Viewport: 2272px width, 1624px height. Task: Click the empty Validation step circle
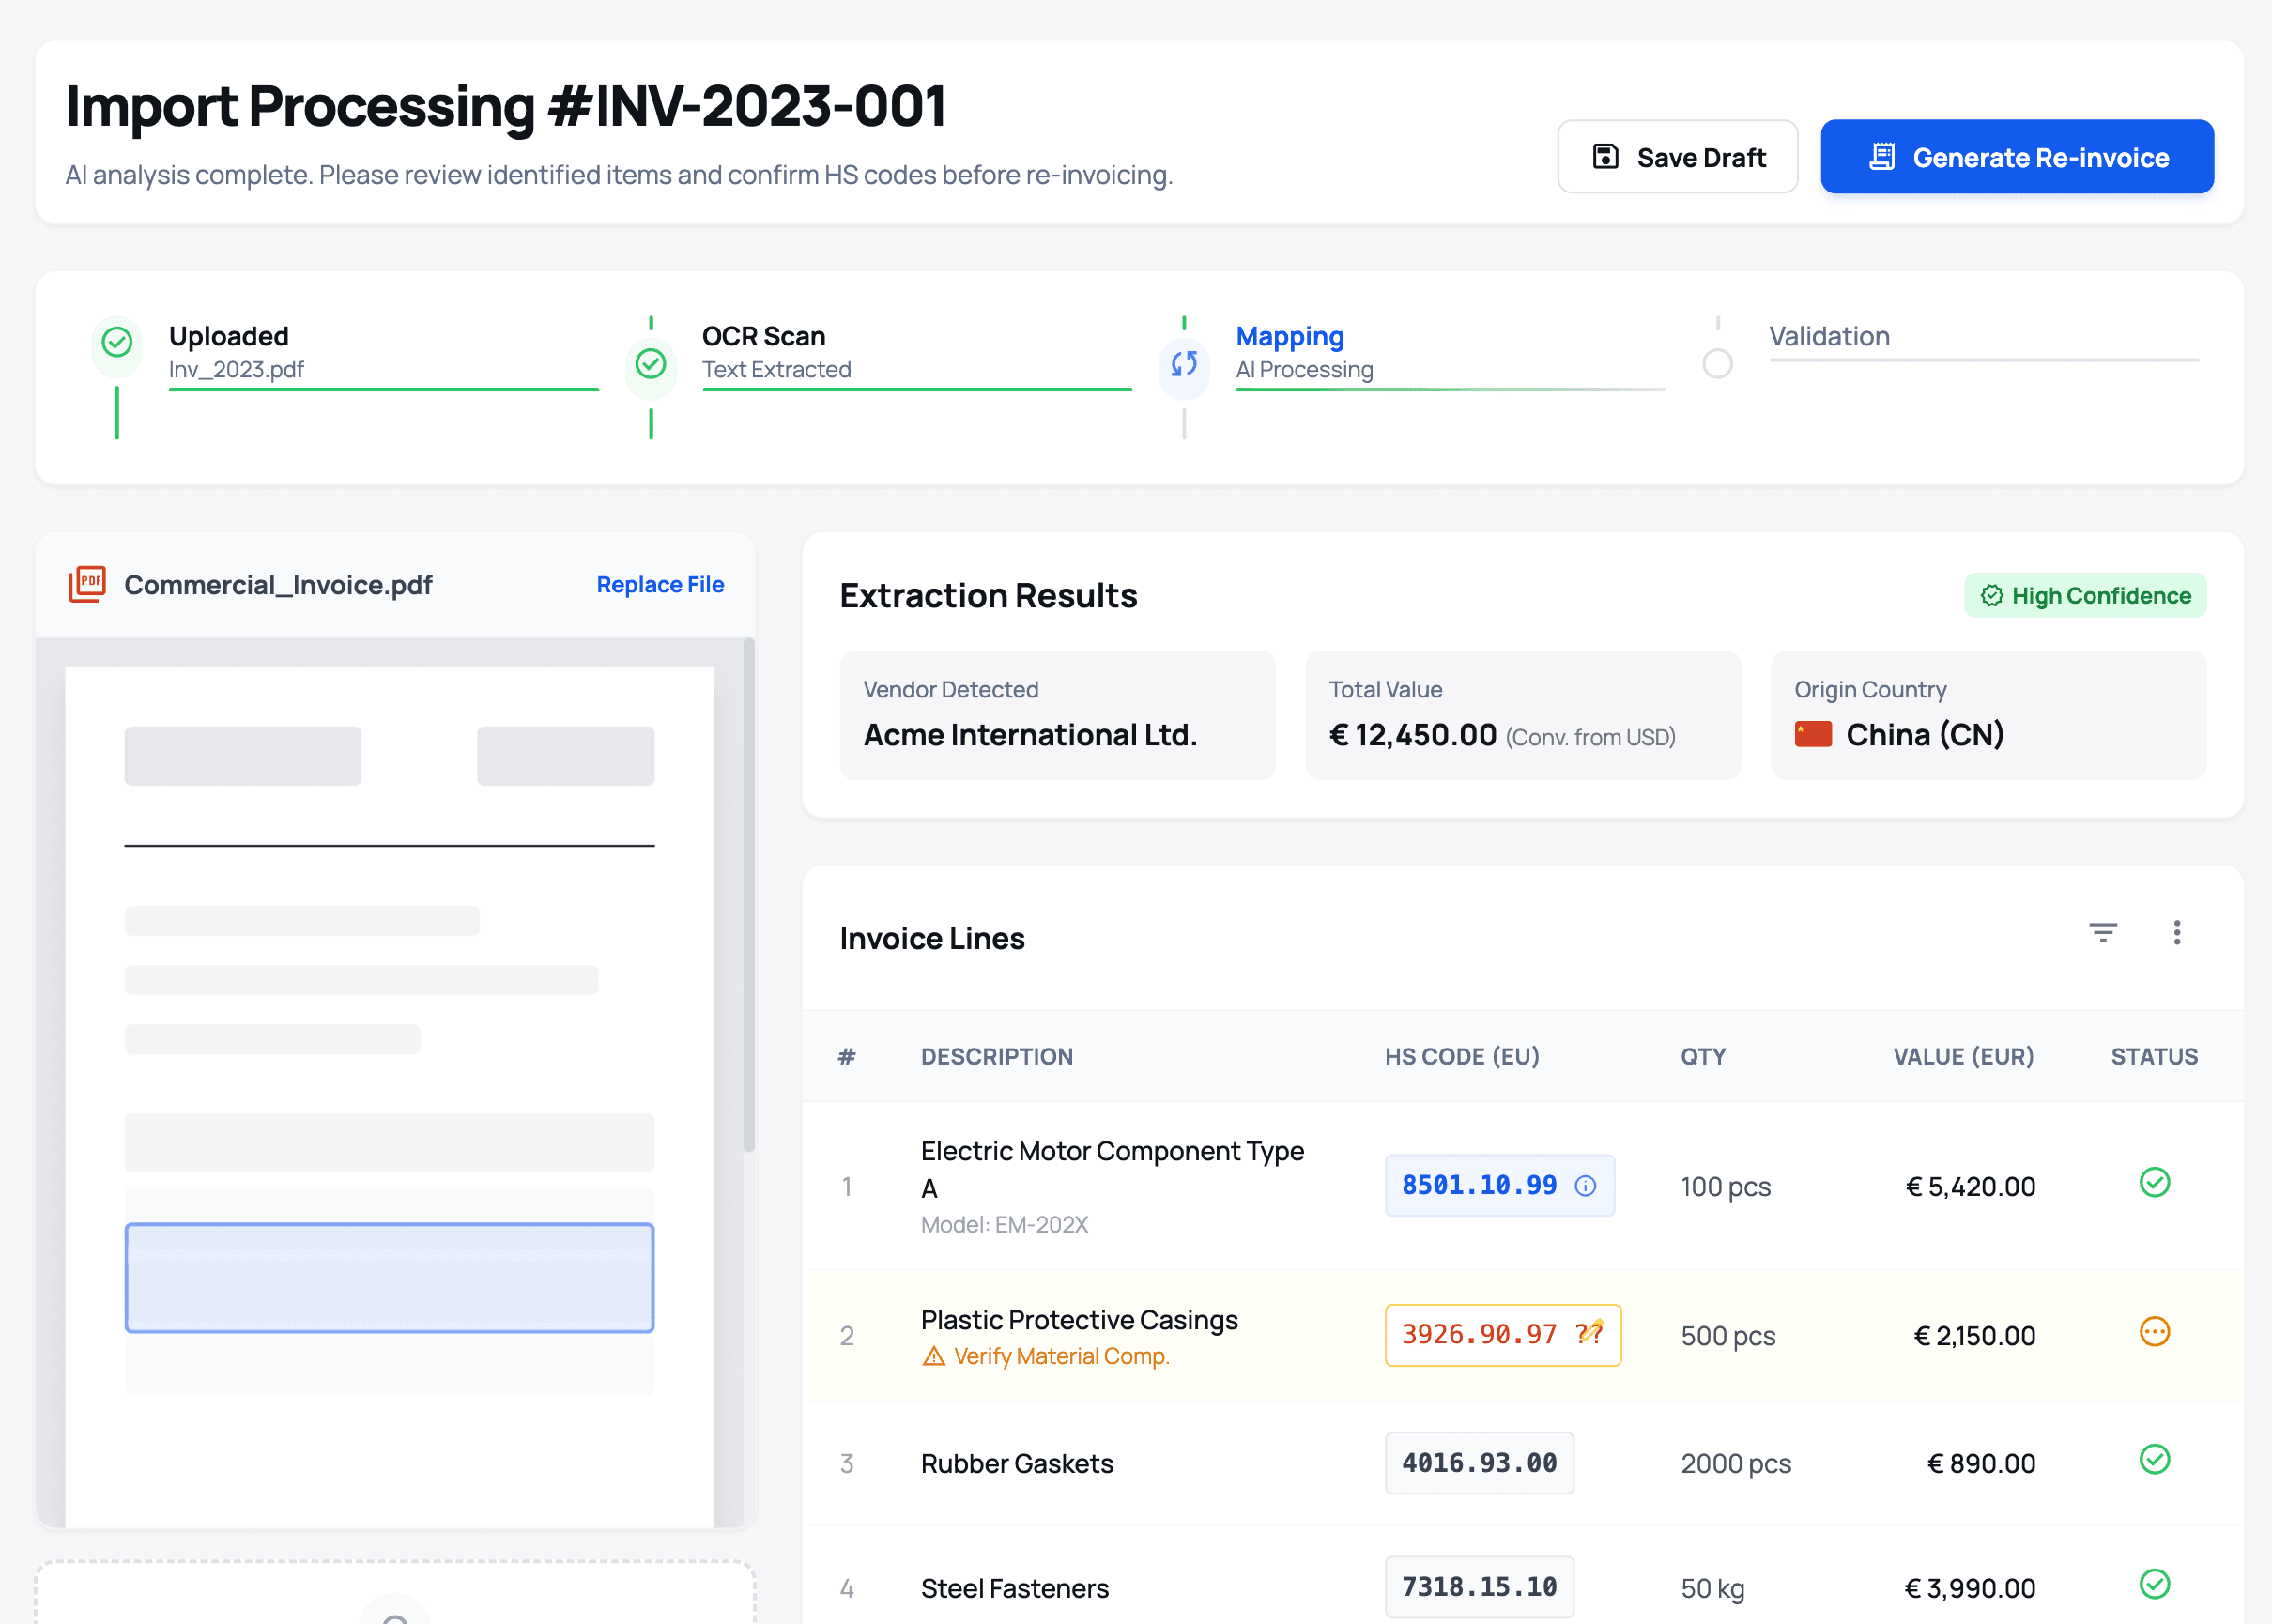tap(1717, 364)
